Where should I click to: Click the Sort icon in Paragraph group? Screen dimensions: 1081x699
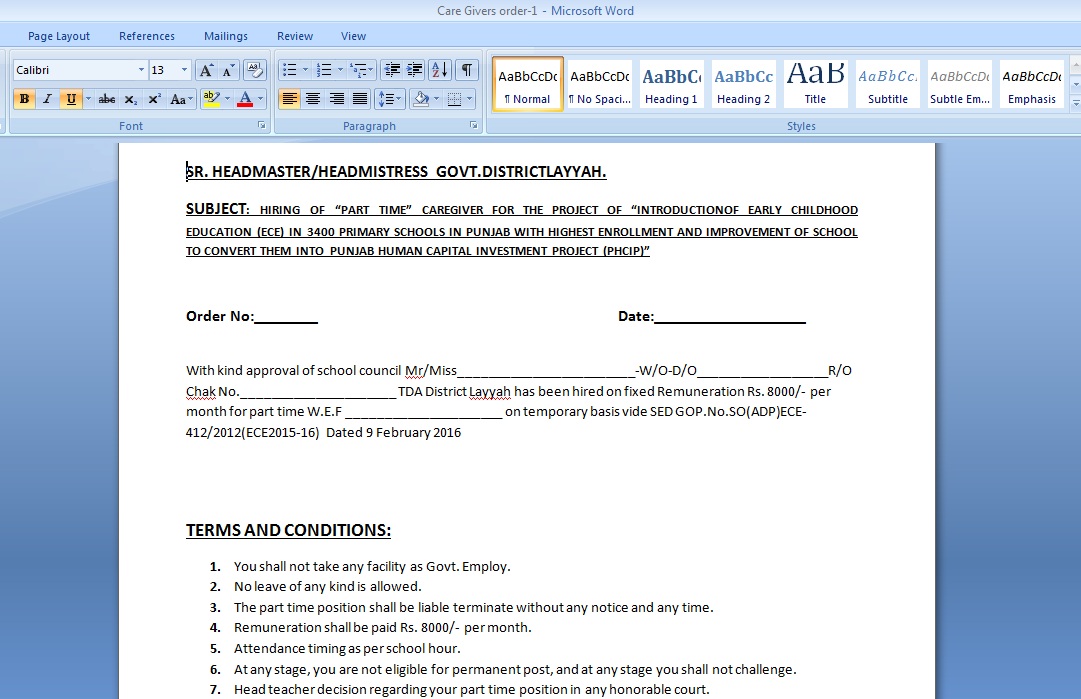pos(440,70)
